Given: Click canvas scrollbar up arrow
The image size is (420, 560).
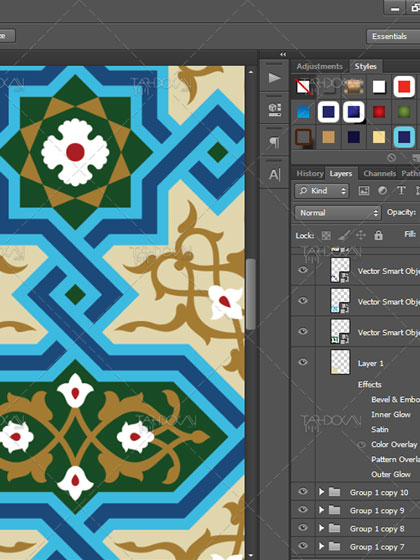Looking at the screenshot, I should pyautogui.click(x=251, y=72).
